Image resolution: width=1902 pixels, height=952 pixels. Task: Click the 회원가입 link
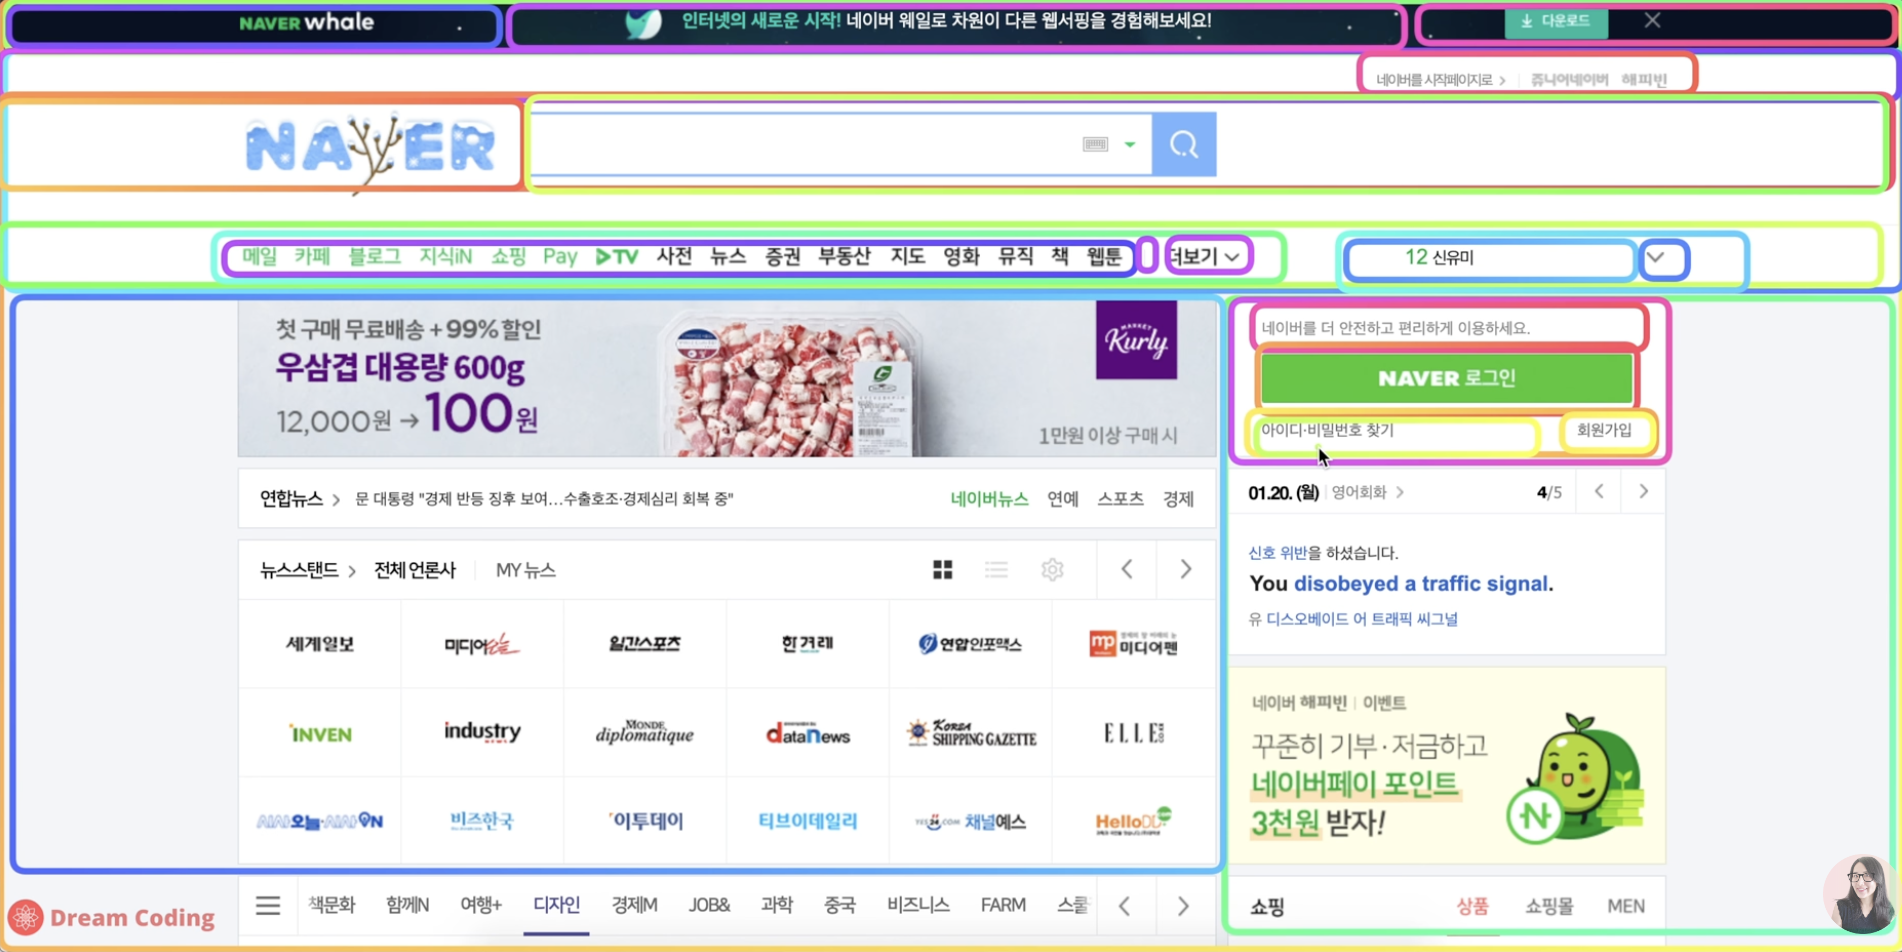coord(1604,430)
